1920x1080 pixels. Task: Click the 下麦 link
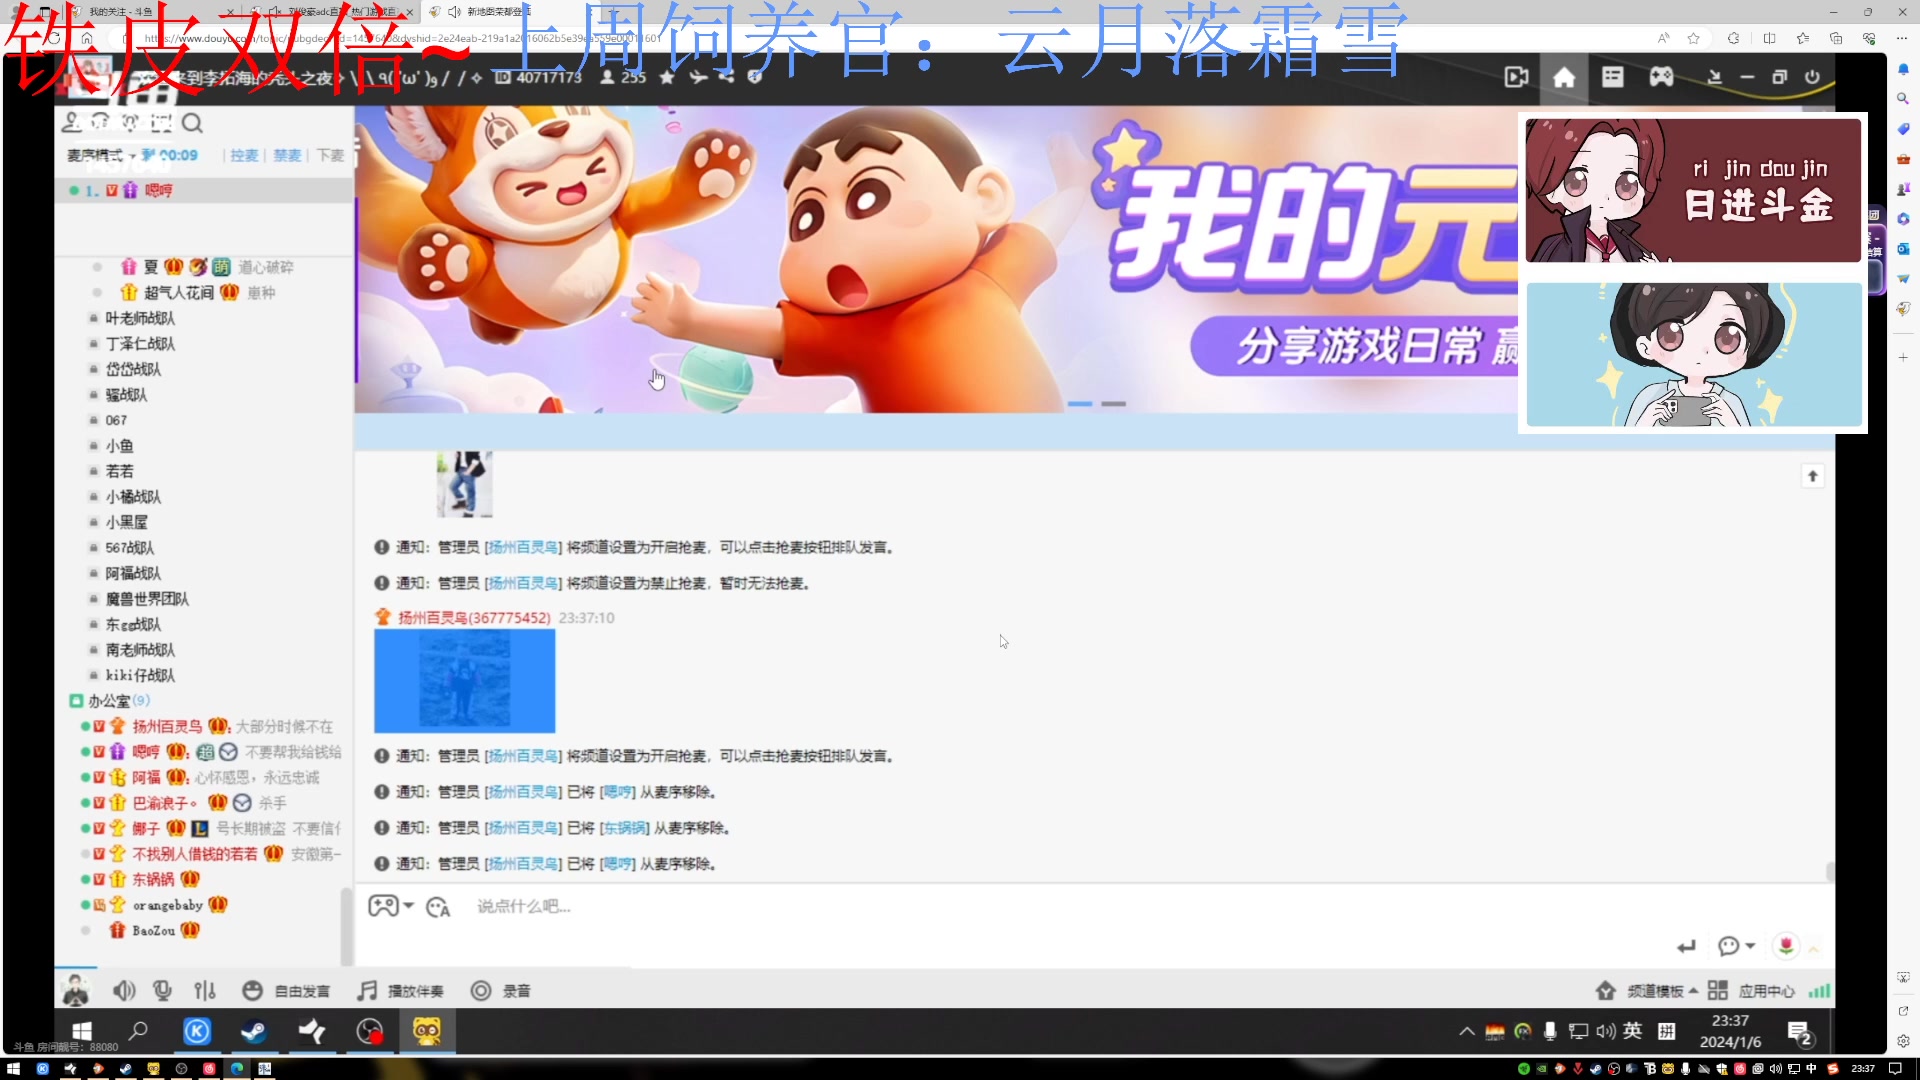coord(330,155)
